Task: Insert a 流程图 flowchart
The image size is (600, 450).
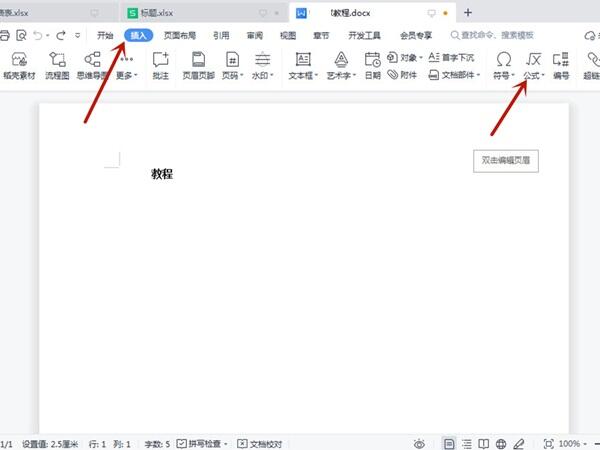Action: pyautogui.click(x=57, y=66)
